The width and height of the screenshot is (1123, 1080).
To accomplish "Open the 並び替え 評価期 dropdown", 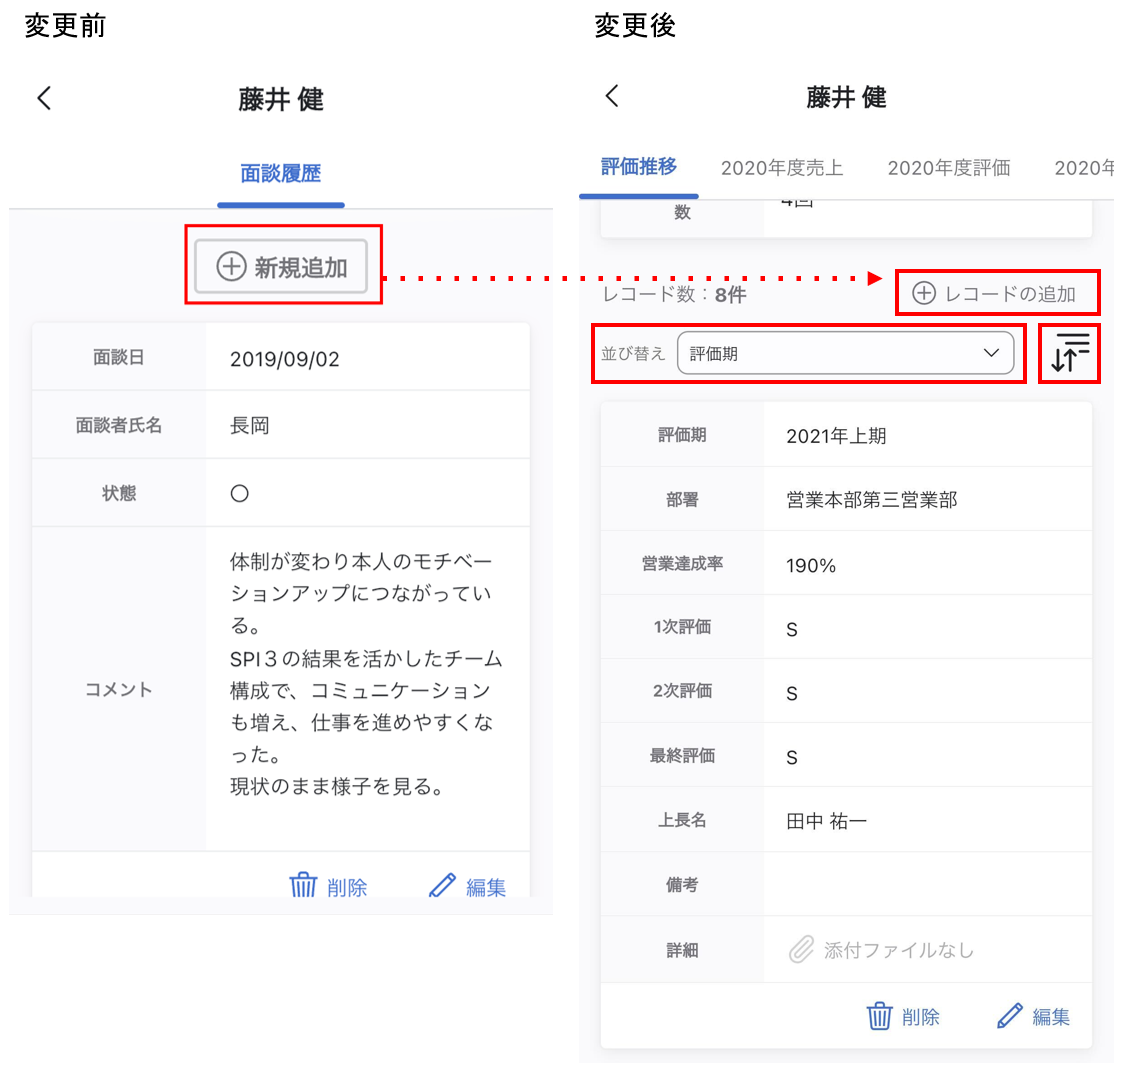I will [x=845, y=353].
